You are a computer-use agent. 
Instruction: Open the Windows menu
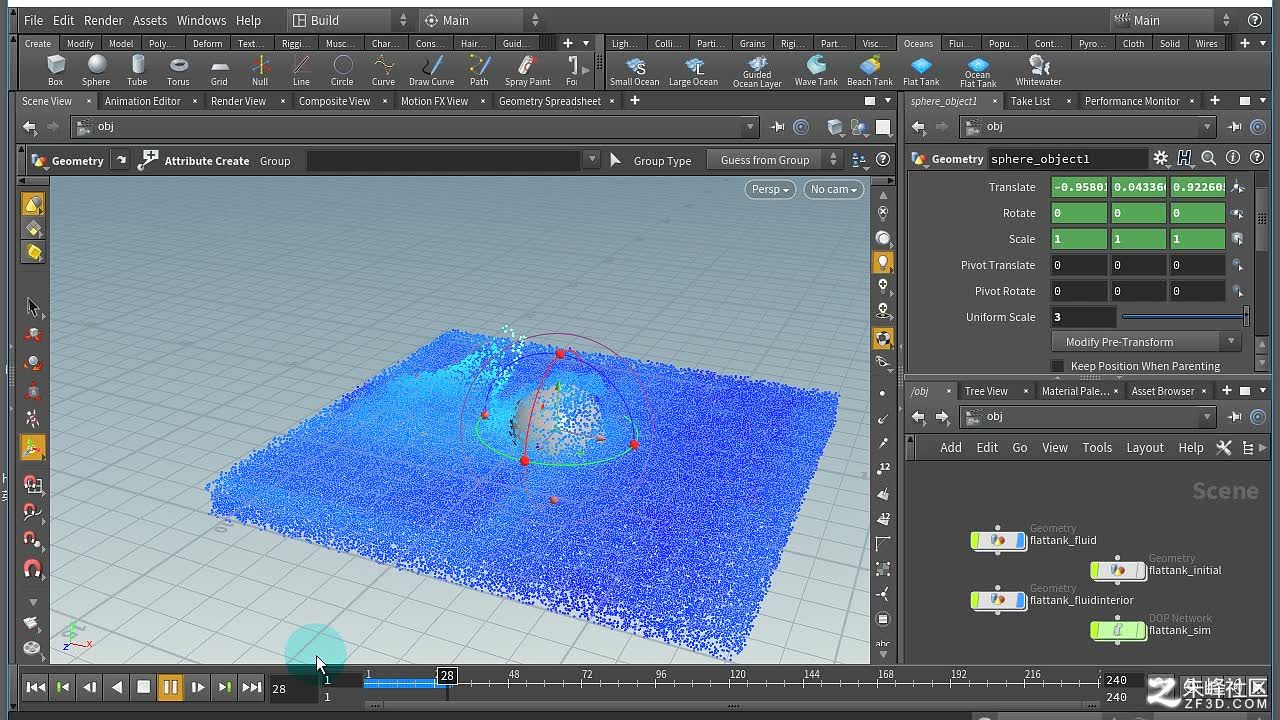pyautogui.click(x=201, y=20)
